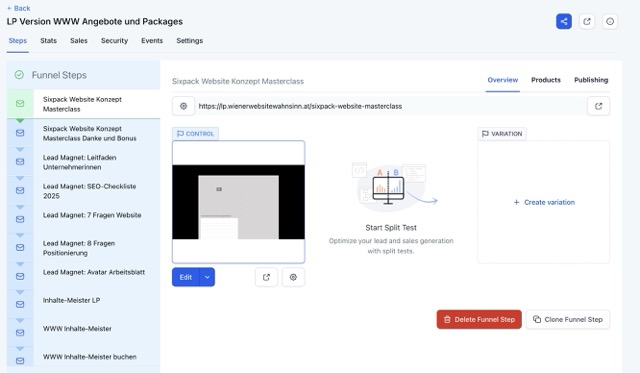Open URL settings gear beside the step URL
The height and width of the screenshot is (373, 640).
[183, 106]
